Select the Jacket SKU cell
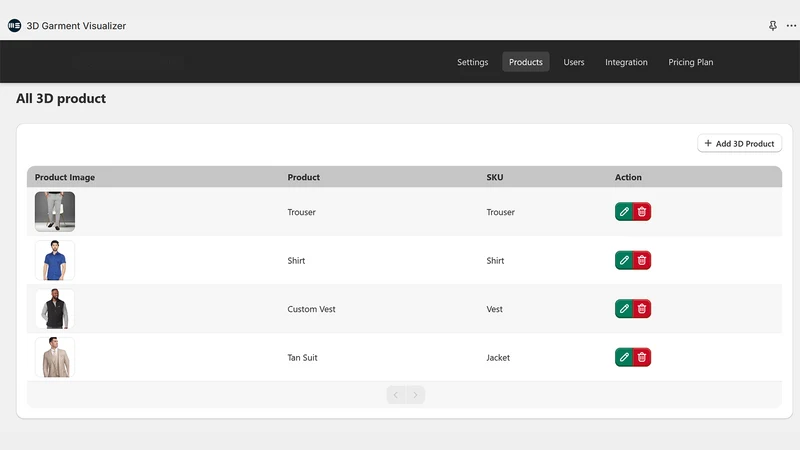800x450 pixels. pyautogui.click(x=498, y=358)
